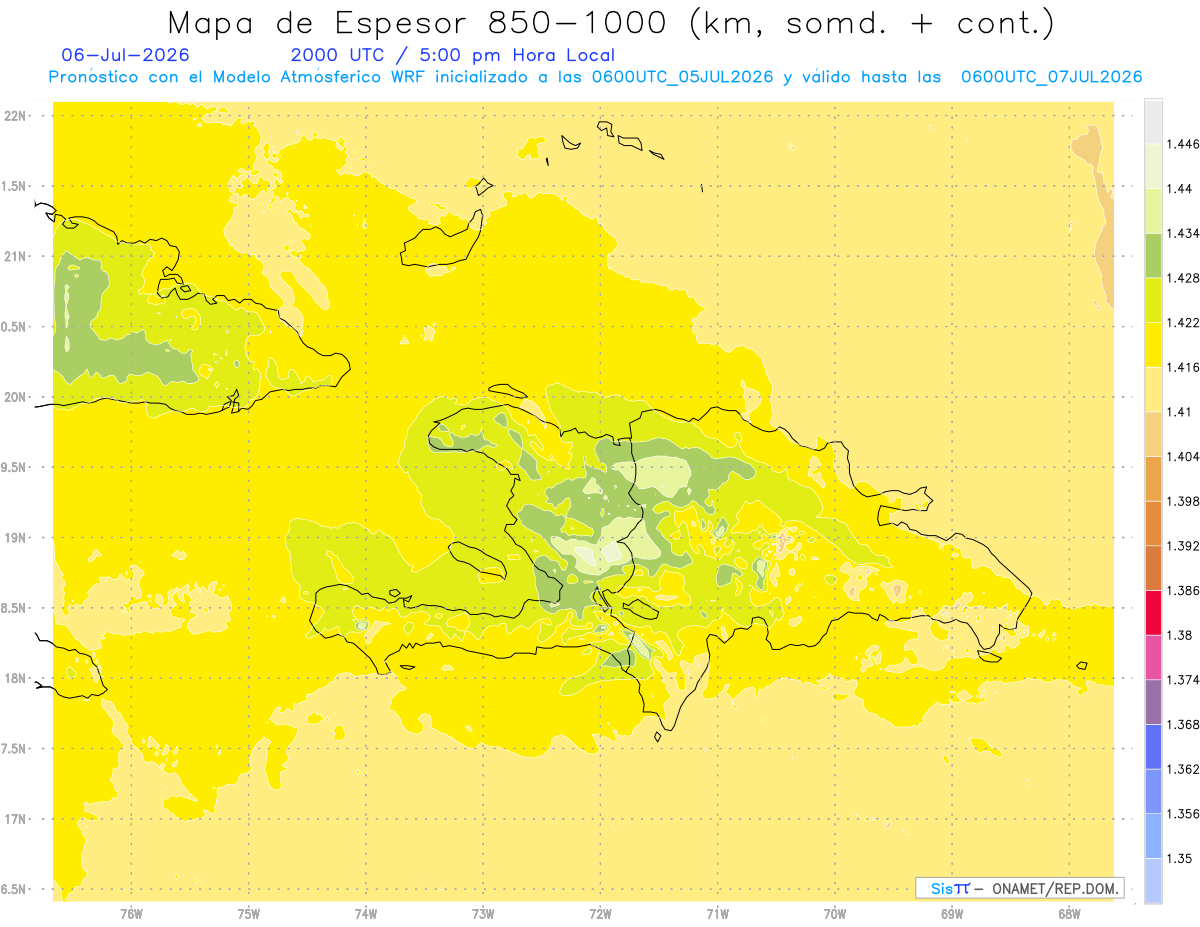Click the "1.398" colorbar value
This screenshot has width=1200, height=927.
(x=1184, y=501)
